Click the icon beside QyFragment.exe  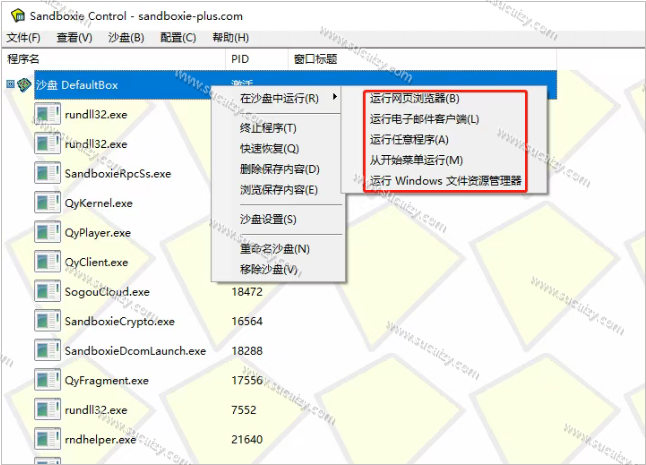pyautogui.click(x=47, y=380)
